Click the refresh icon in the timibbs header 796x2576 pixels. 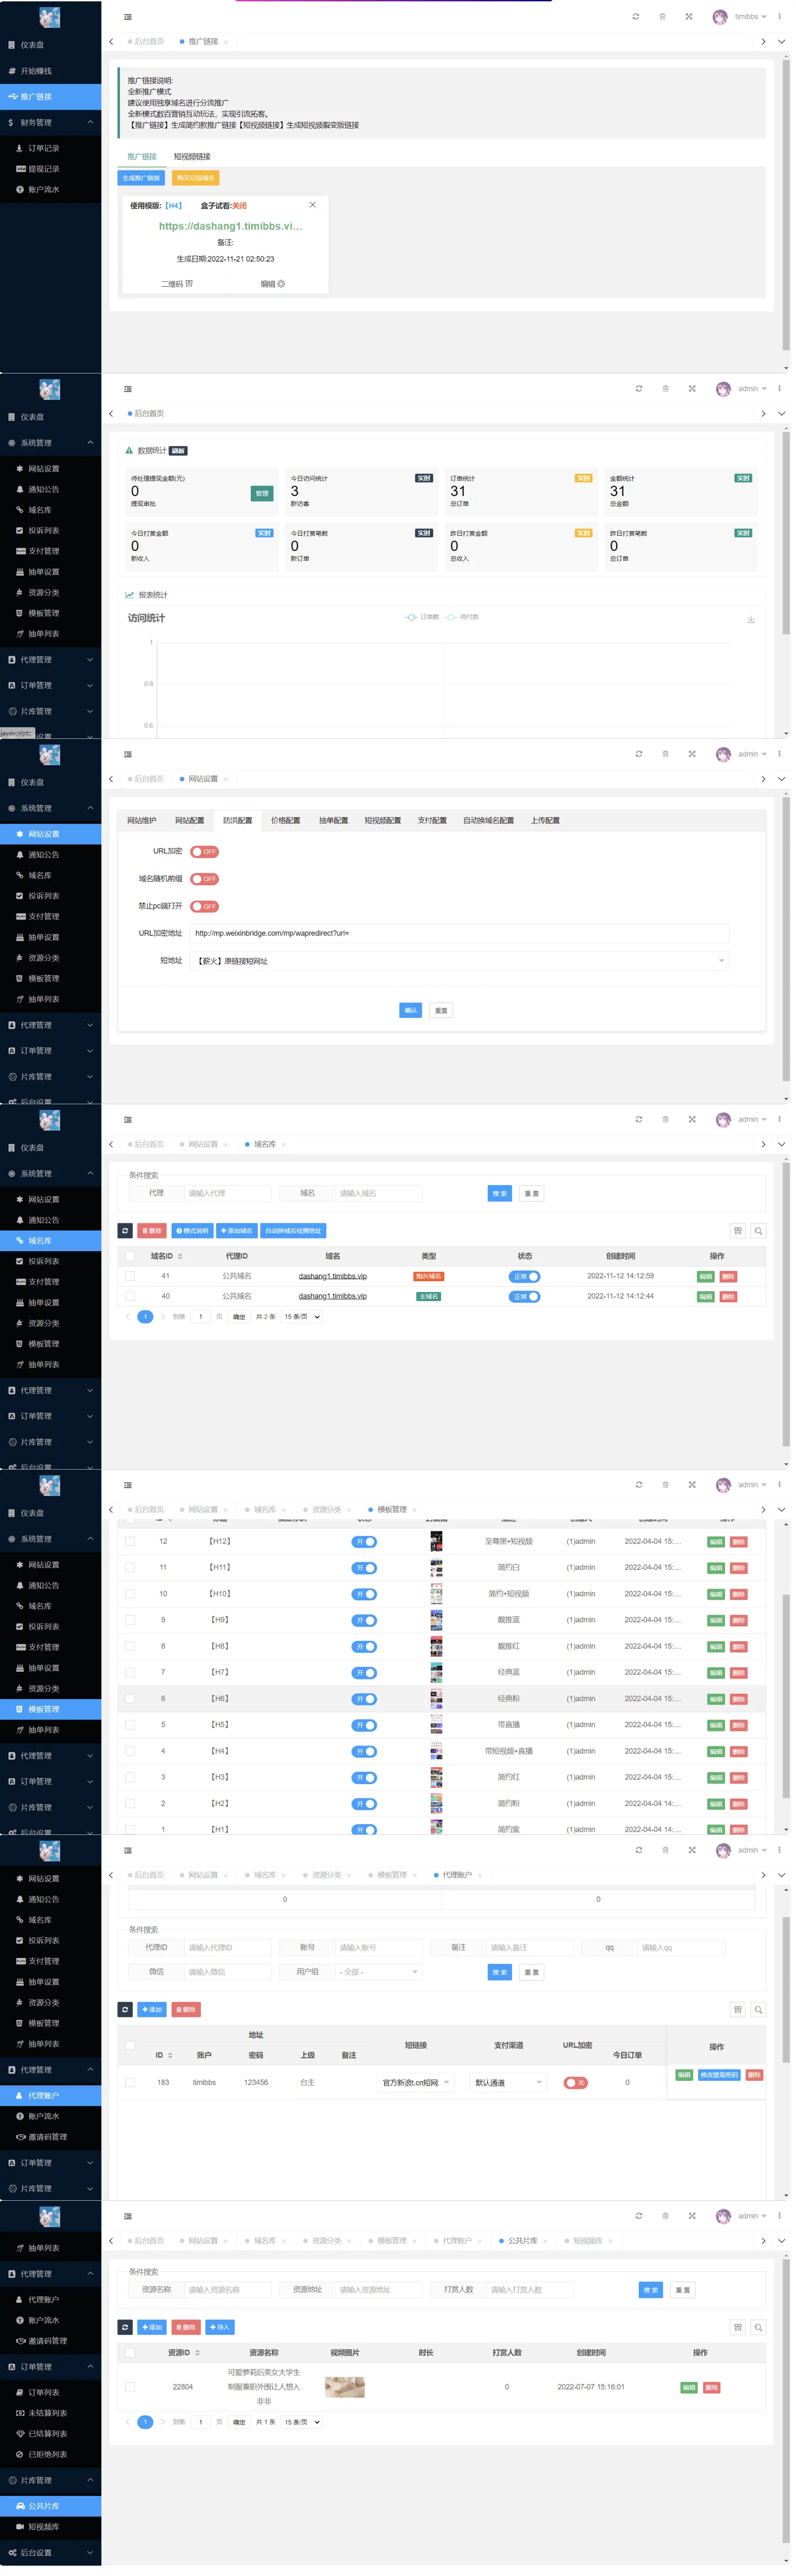pyautogui.click(x=636, y=17)
